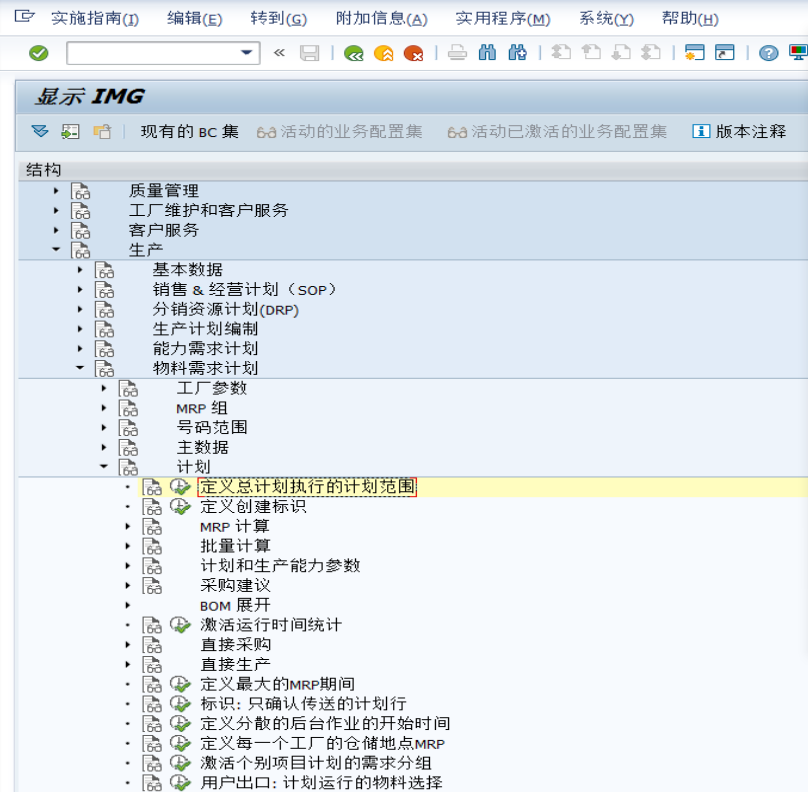
Task: Expand the 基本数据 node
Action: pos(80,269)
